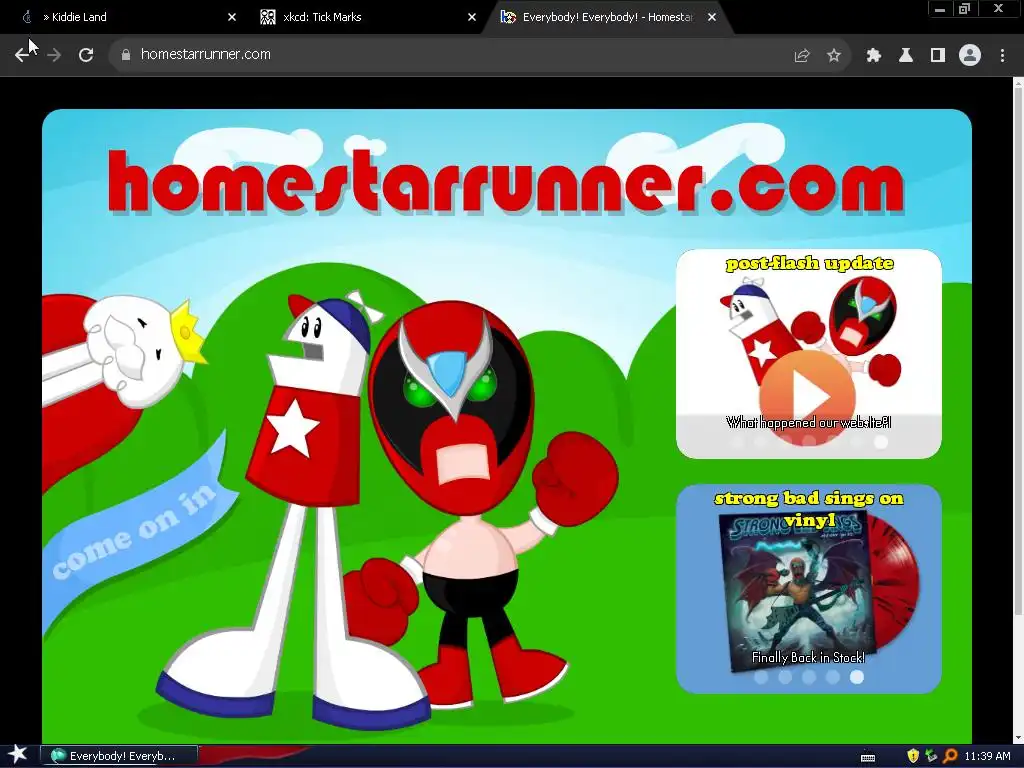The width and height of the screenshot is (1024, 768).
Task: Reload the homestarrunner.com page
Action: [86, 55]
